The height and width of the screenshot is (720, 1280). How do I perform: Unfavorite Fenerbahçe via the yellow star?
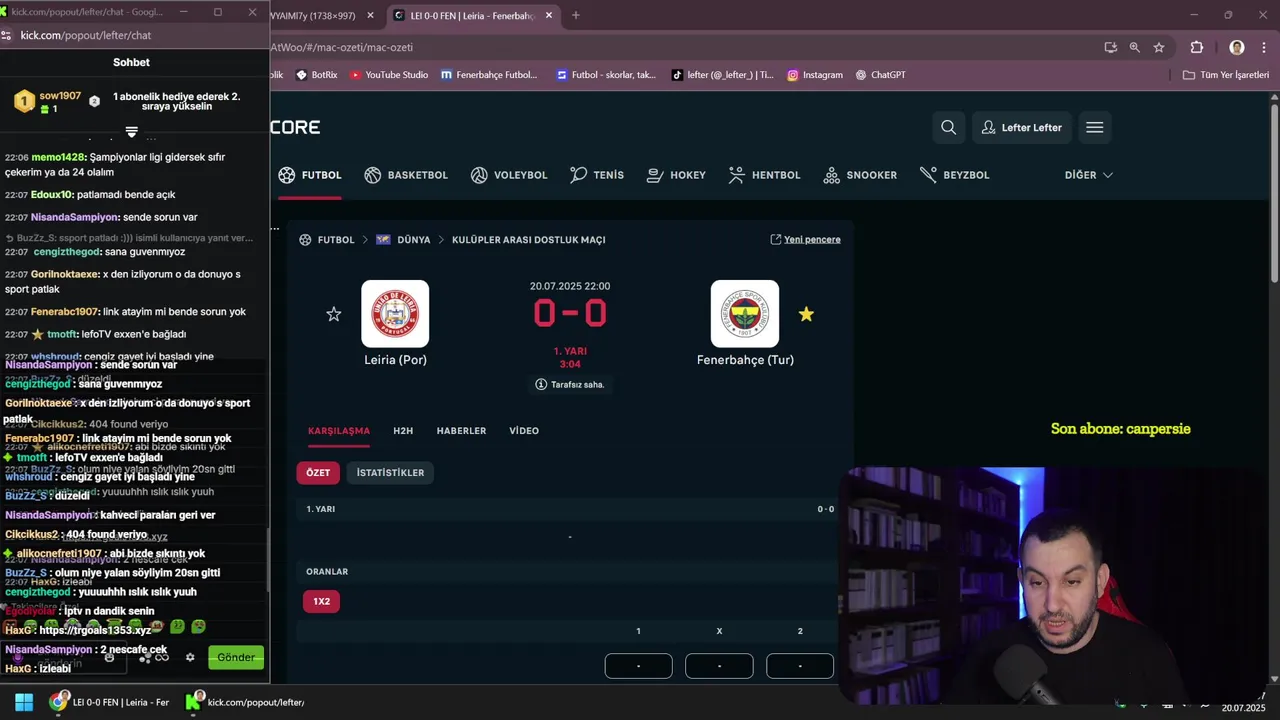pyautogui.click(x=806, y=314)
